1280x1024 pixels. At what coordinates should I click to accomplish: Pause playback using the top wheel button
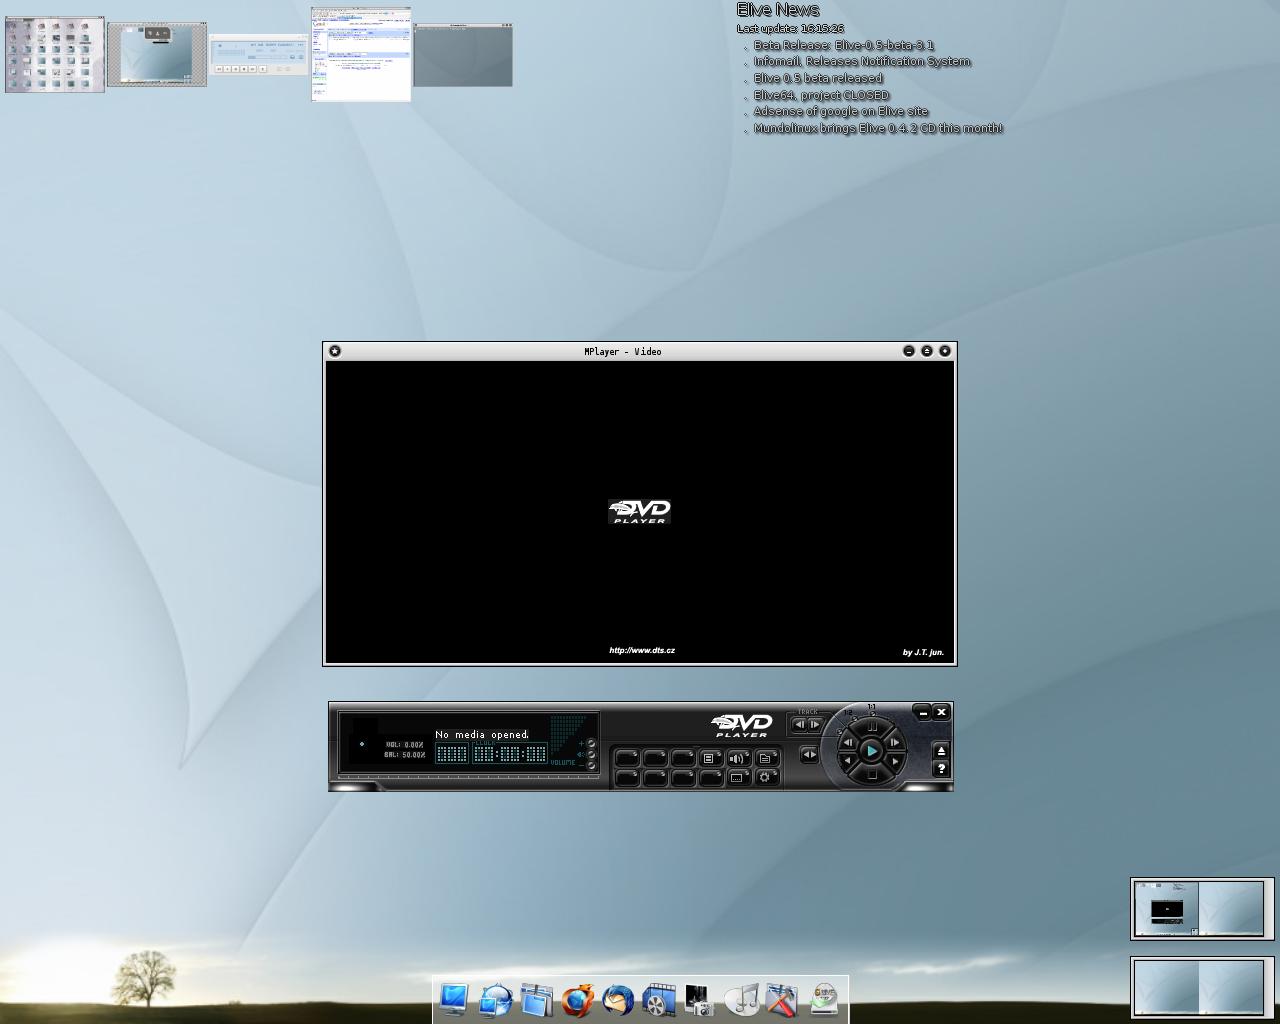point(872,727)
